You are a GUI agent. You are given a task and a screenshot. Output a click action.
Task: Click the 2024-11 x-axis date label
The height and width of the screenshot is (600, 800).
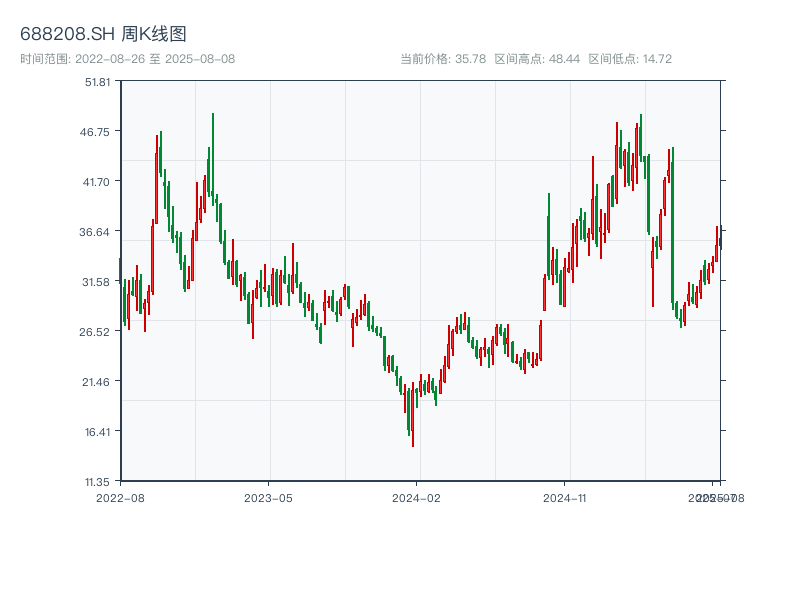(565, 497)
